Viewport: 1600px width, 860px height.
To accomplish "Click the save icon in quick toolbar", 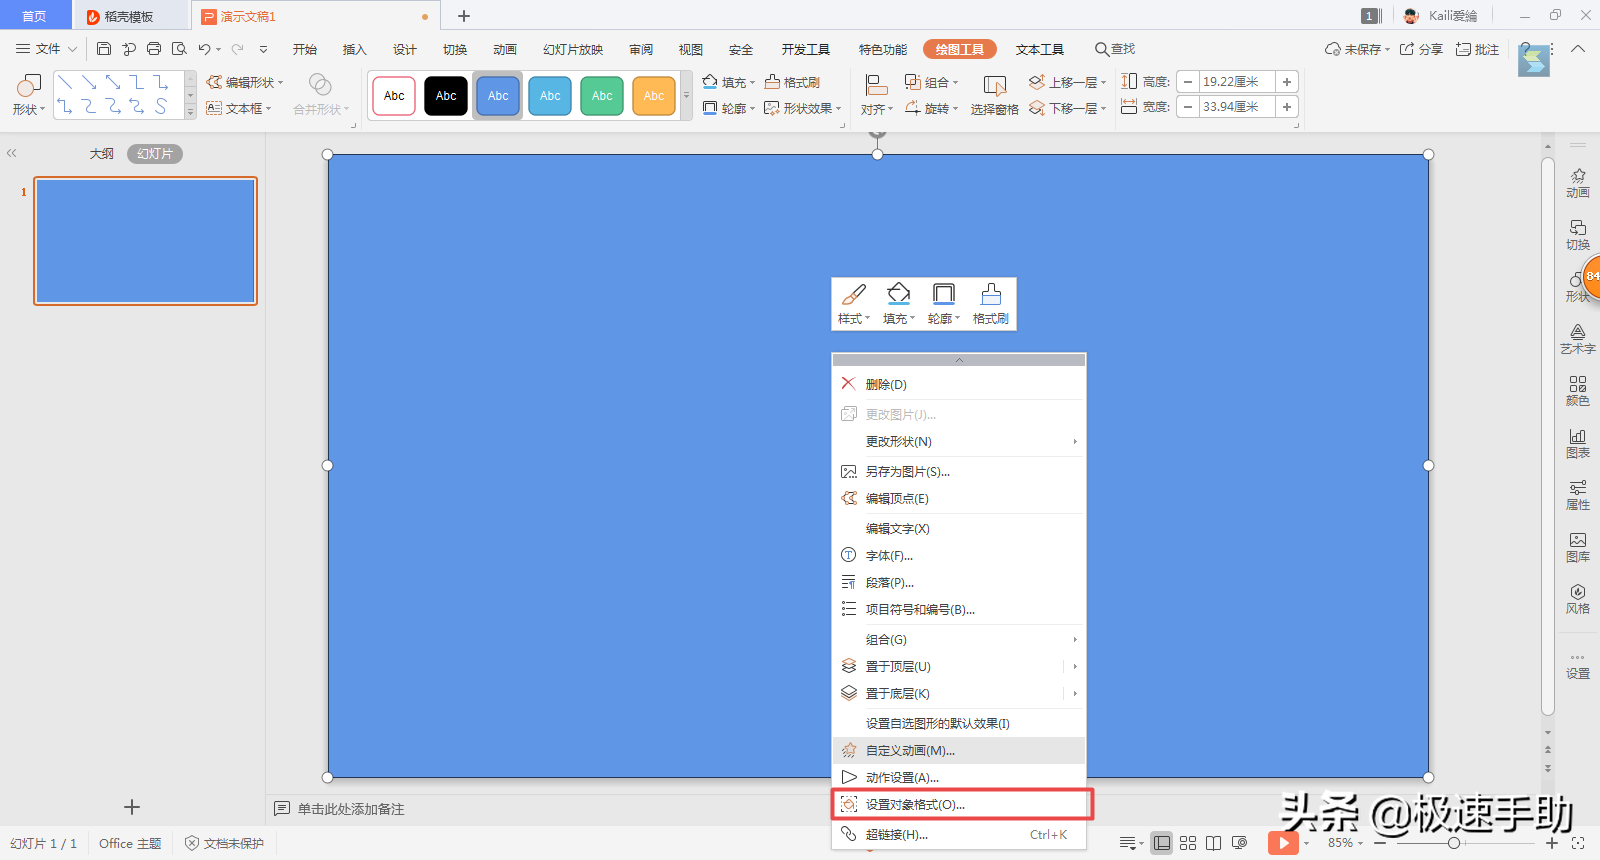I will tap(104, 49).
